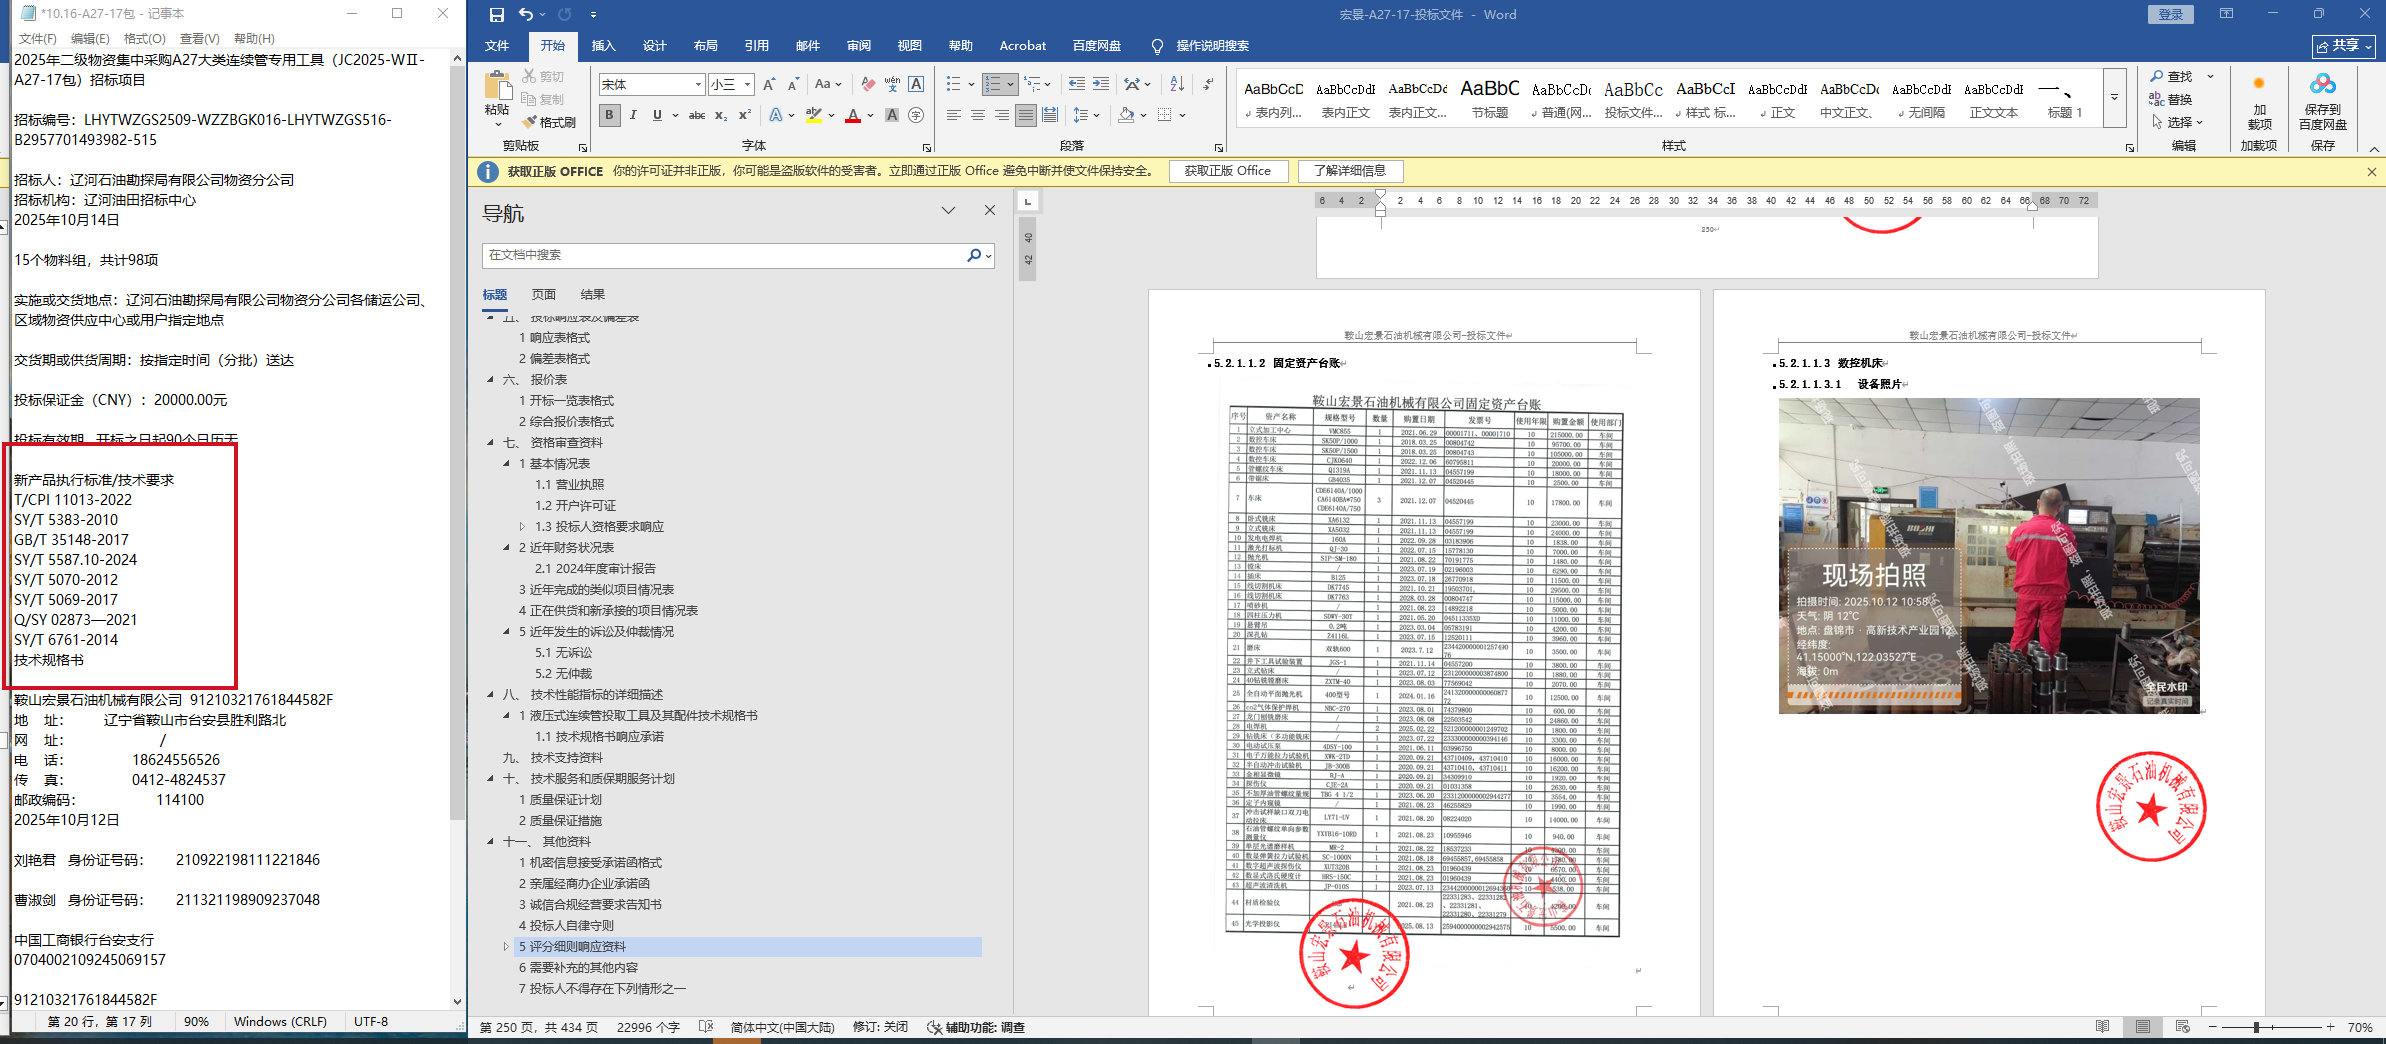Open the phonetic guide (wén) tool
The height and width of the screenshot is (1044, 2386).
[x=892, y=85]
